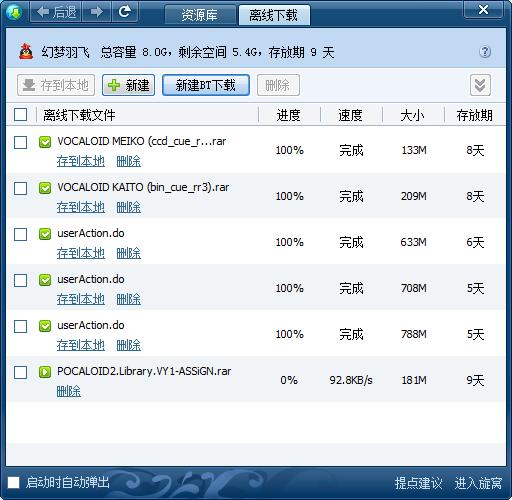Check the 633M userAction.do checkbox
Screen dimensions: 512x500
coord(21,234)
